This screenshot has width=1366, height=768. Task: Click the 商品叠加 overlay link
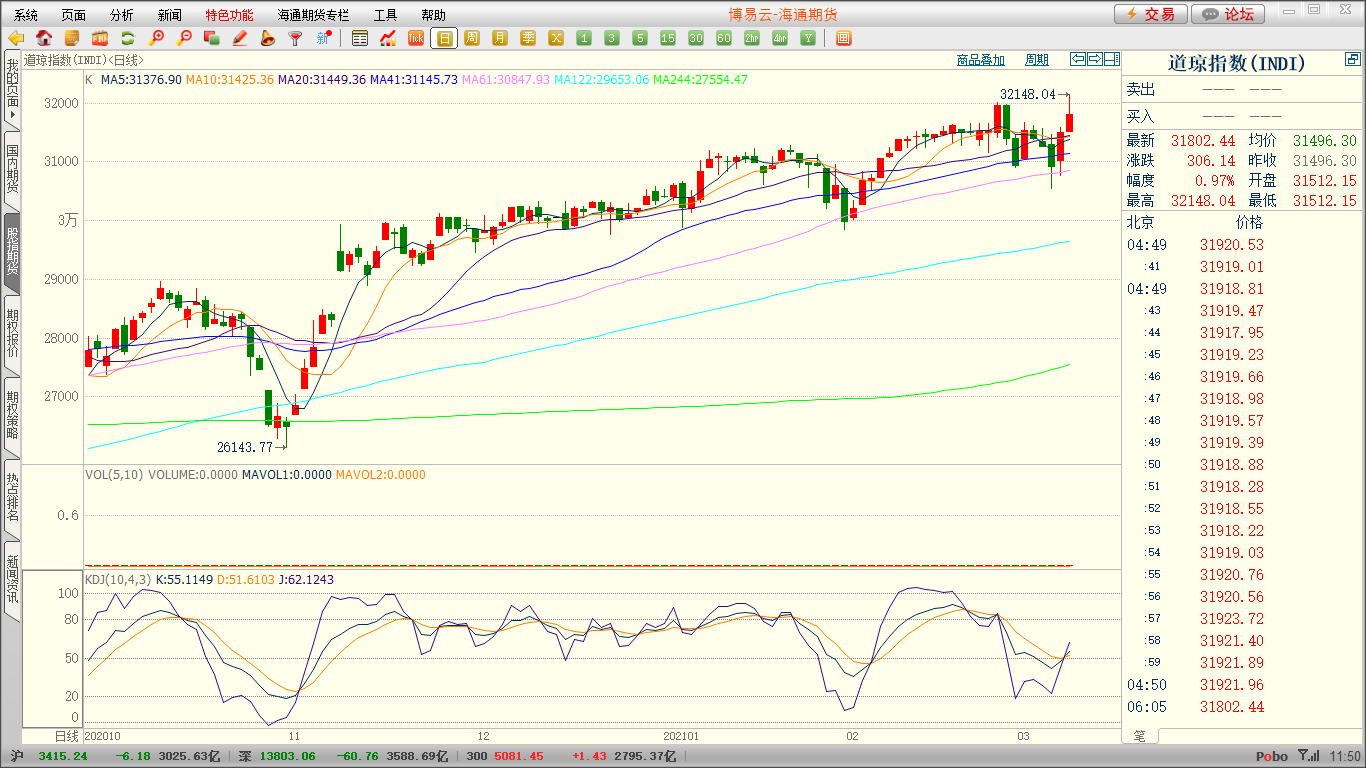tap(981, 60)
